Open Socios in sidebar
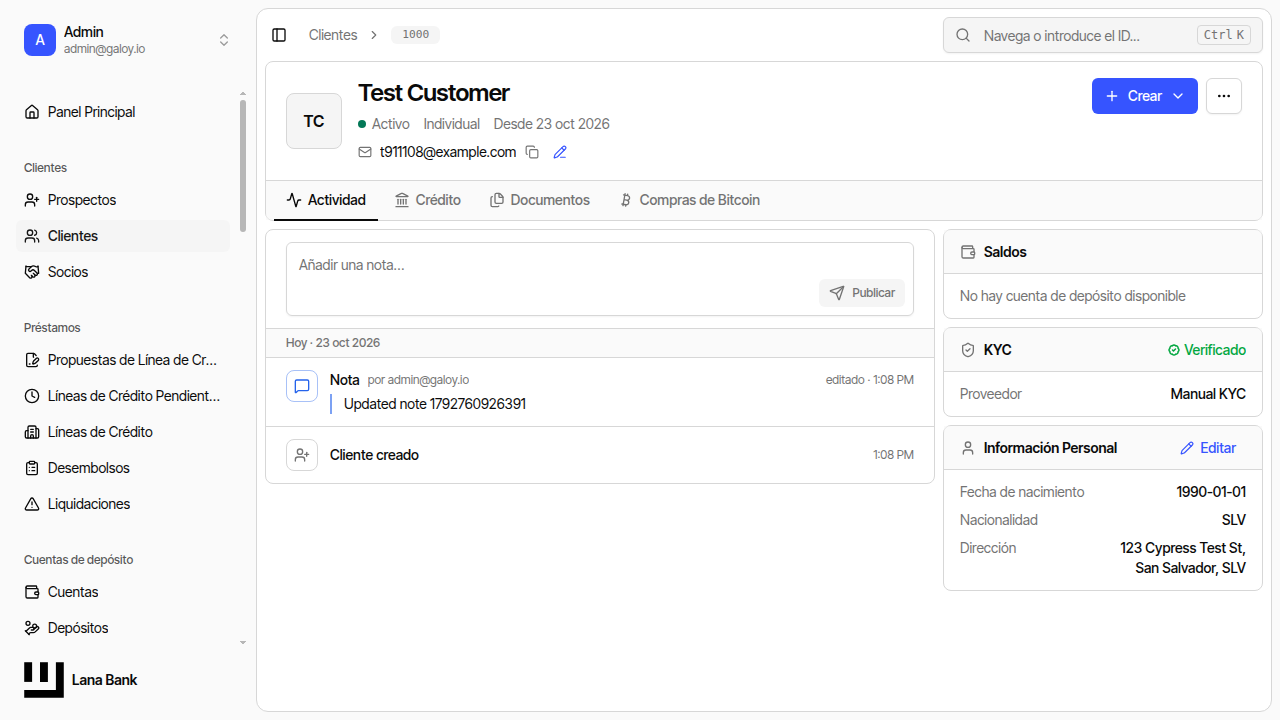The image size is (1280, 720). [x=124, y=272]
